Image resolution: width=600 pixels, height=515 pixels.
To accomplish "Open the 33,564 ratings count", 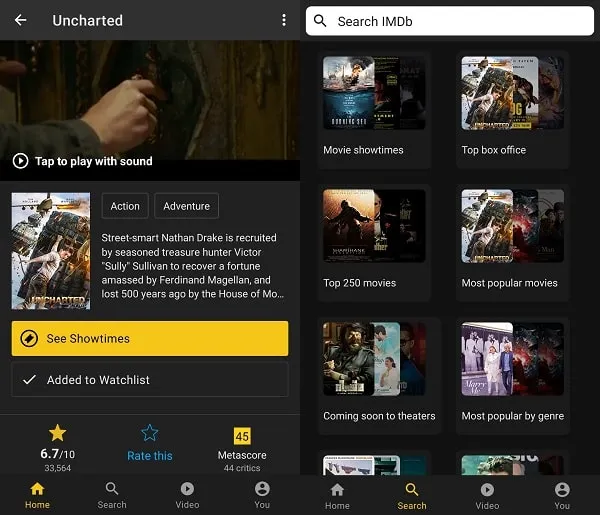I will pos(57,468).
